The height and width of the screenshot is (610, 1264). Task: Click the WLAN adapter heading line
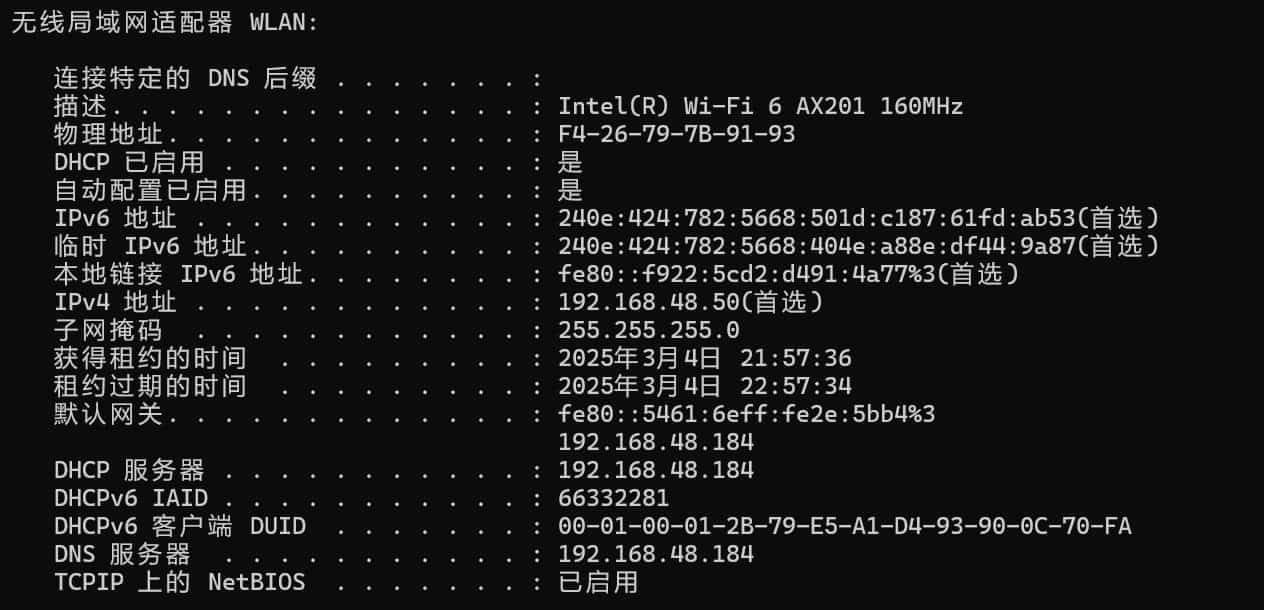165,22
